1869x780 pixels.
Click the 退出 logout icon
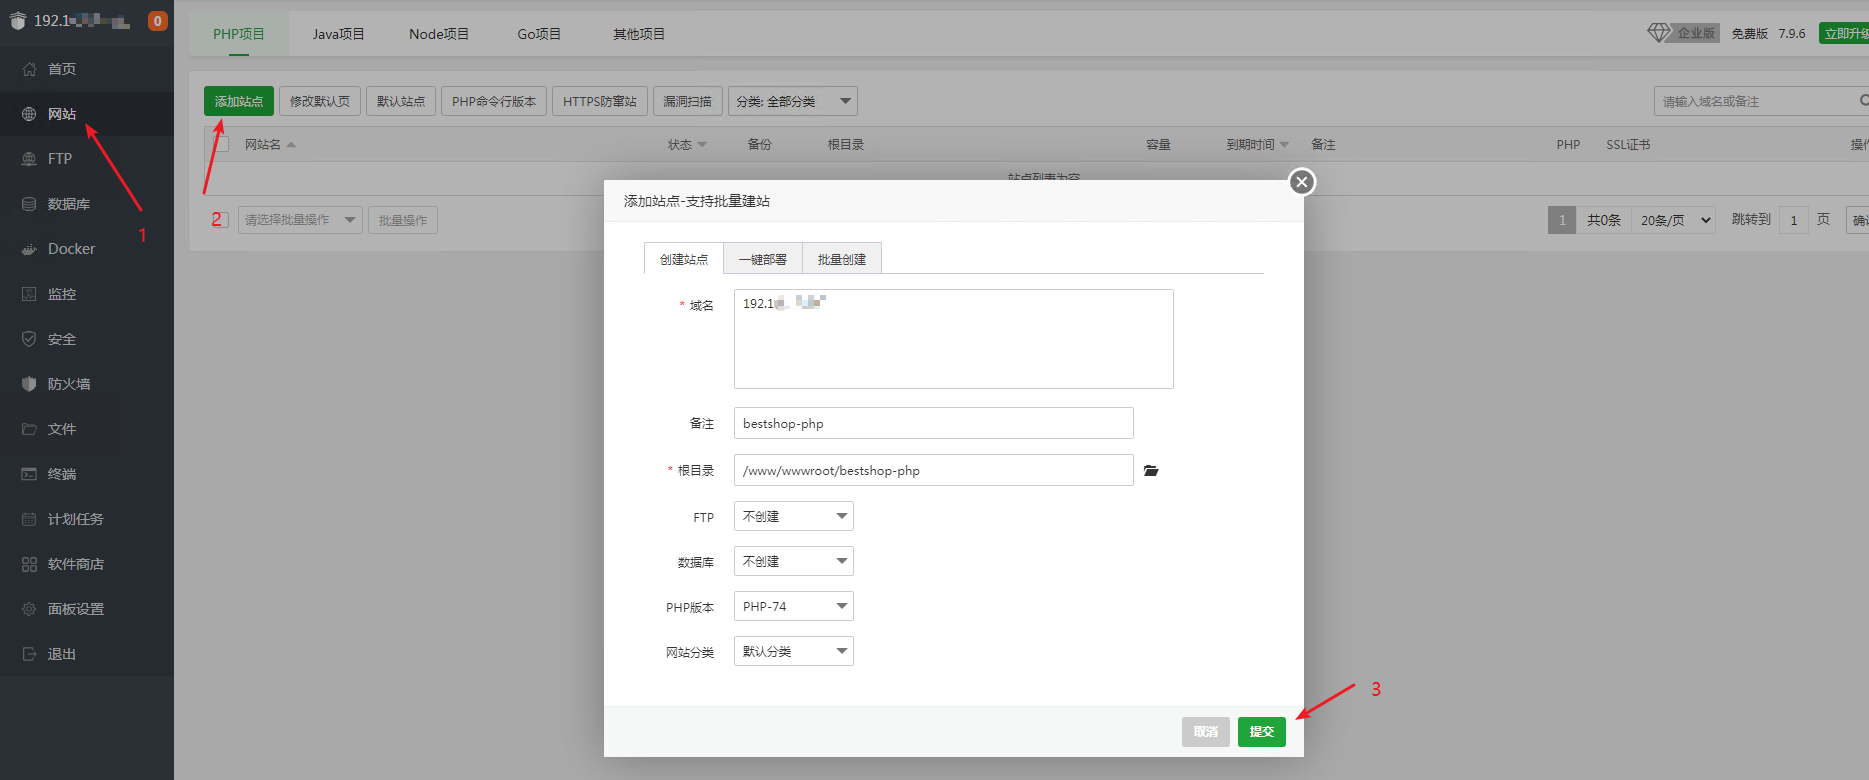[29, 654]
